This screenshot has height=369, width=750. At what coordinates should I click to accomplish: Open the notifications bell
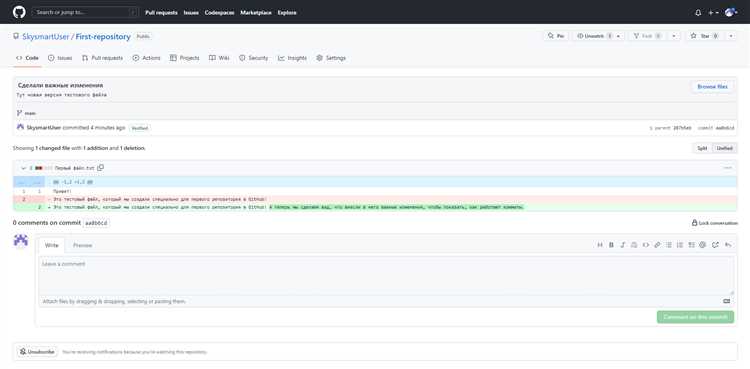[698, 12]
